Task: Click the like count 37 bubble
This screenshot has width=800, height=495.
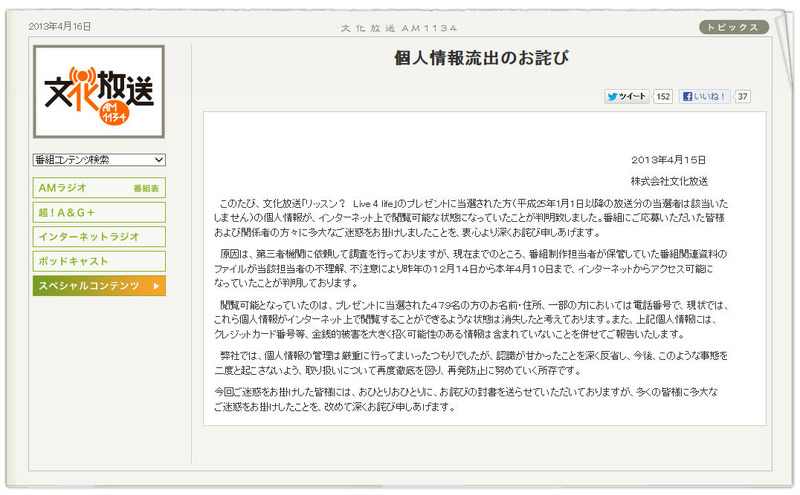Action: (x=742, y=97)
